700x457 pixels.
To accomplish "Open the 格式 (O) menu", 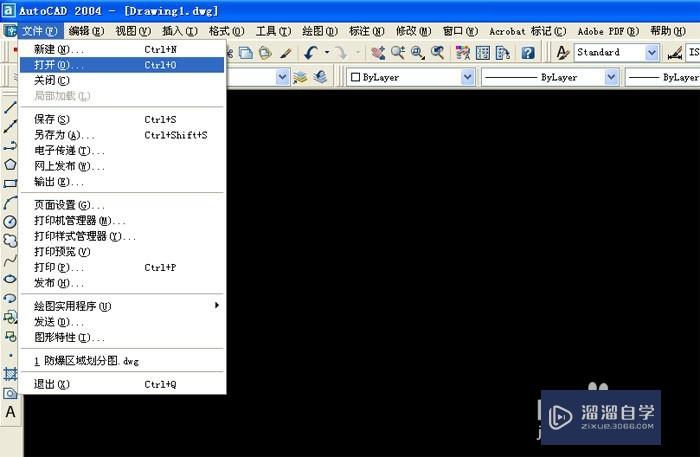I will tap(226, 31).
